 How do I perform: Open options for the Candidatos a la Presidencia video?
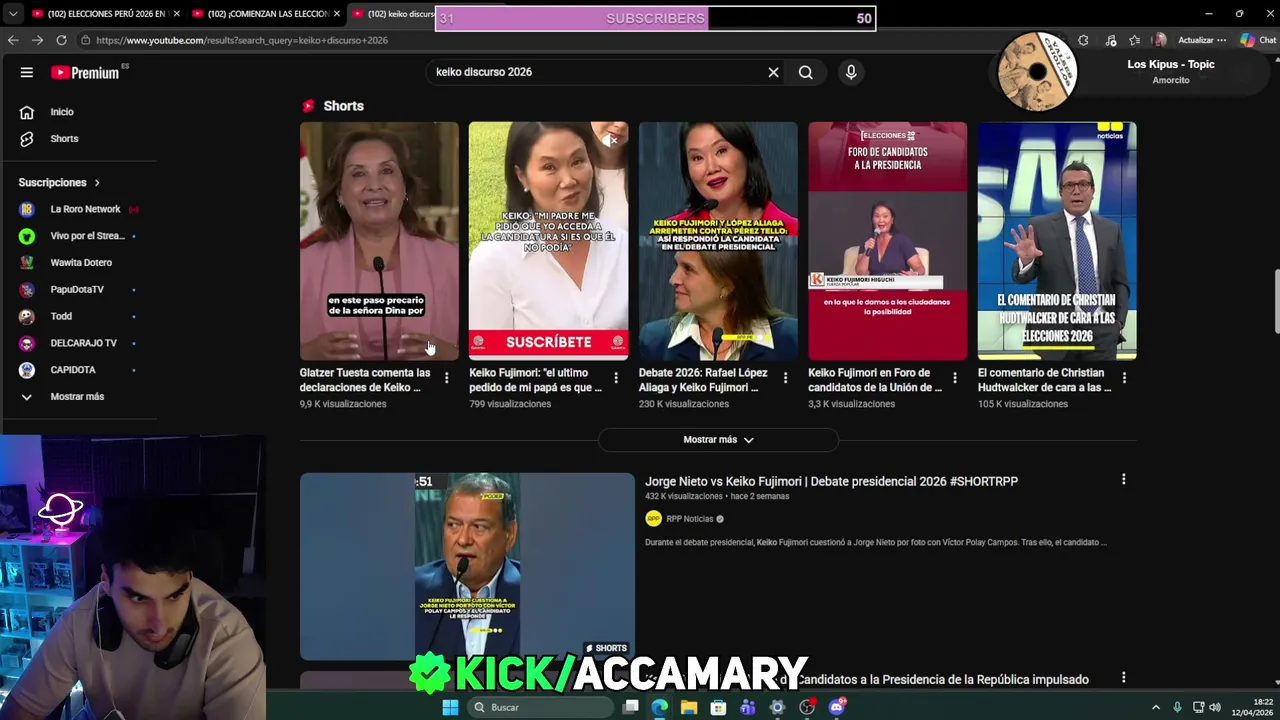pyautogui.click(x=1123, y=678)
